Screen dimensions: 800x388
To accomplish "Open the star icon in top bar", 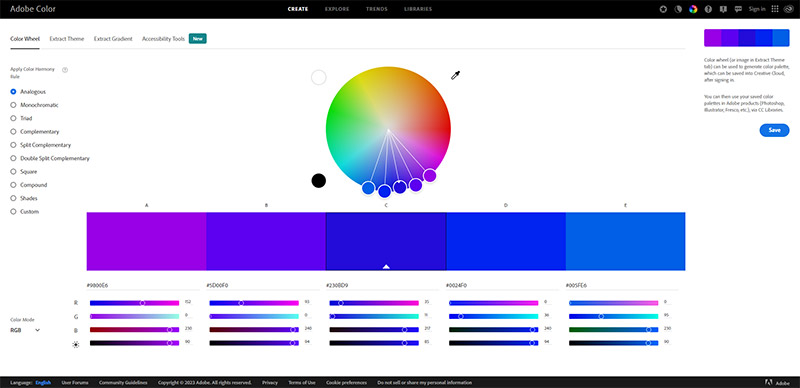I will pyautogui.click(x=663, y=9).
